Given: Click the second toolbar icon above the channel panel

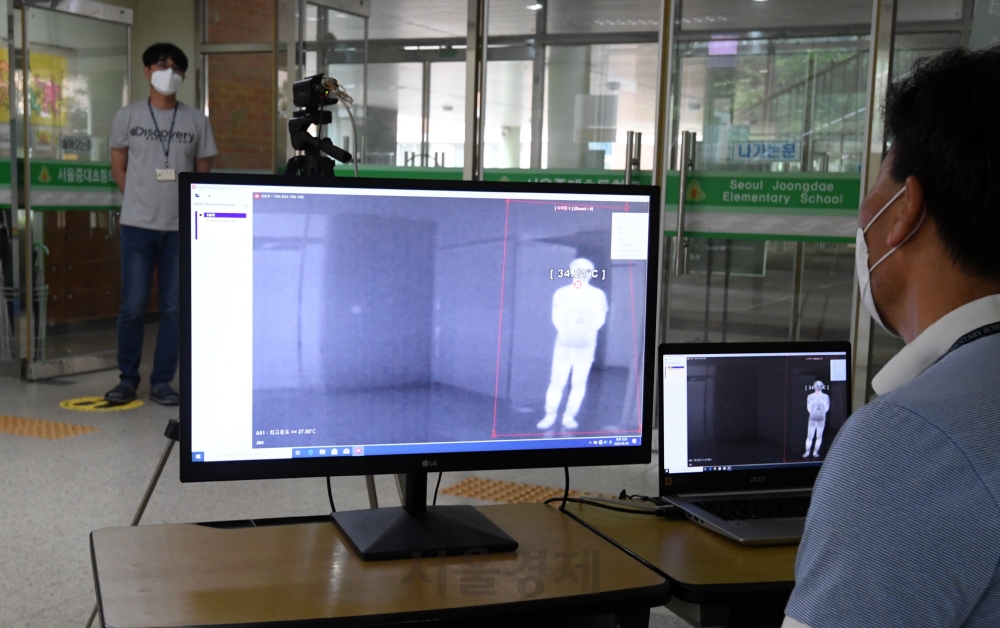Looking at the screenshot, I should pos(209,196).
